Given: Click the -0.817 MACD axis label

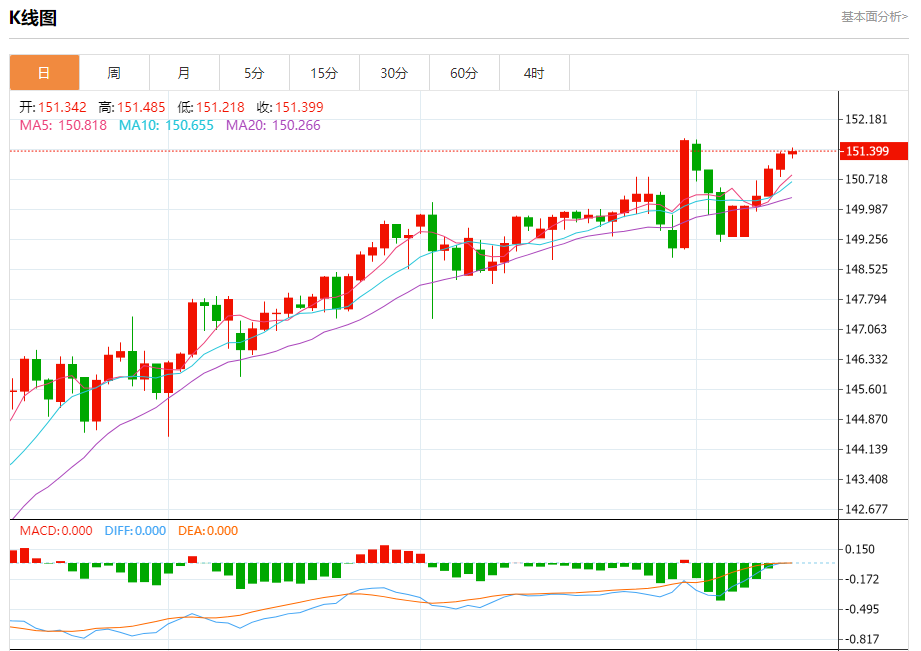Looking at the screenshot, I should (862, 639).
